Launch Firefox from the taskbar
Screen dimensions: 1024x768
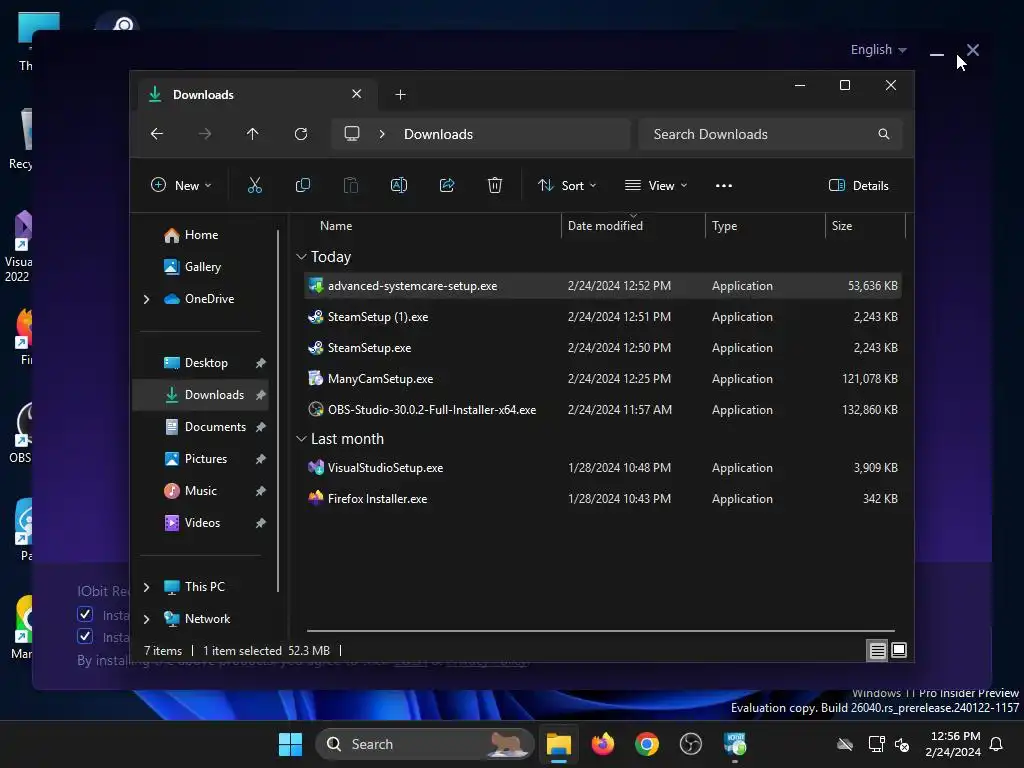point(603,744)
